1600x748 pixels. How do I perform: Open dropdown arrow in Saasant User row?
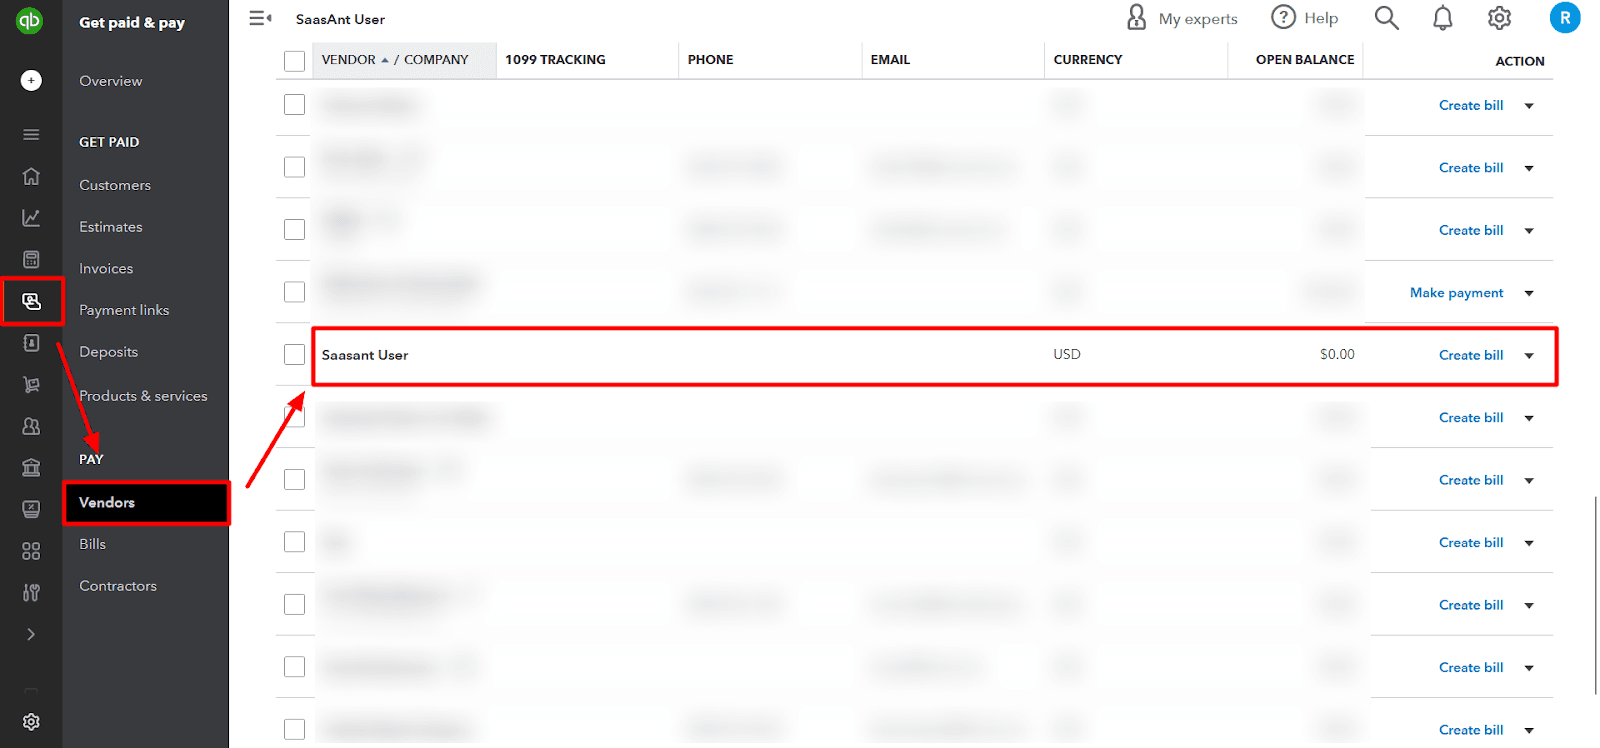tap(1529, 356)
